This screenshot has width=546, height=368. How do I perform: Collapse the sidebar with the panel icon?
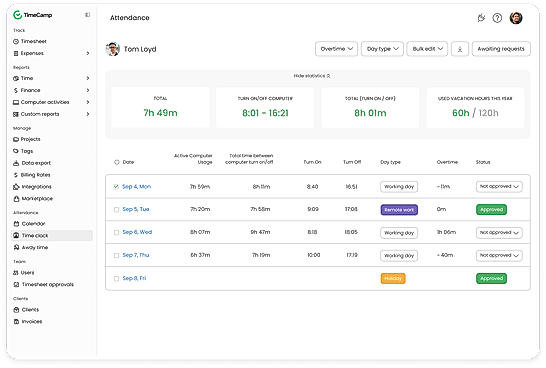pos(87,15)
